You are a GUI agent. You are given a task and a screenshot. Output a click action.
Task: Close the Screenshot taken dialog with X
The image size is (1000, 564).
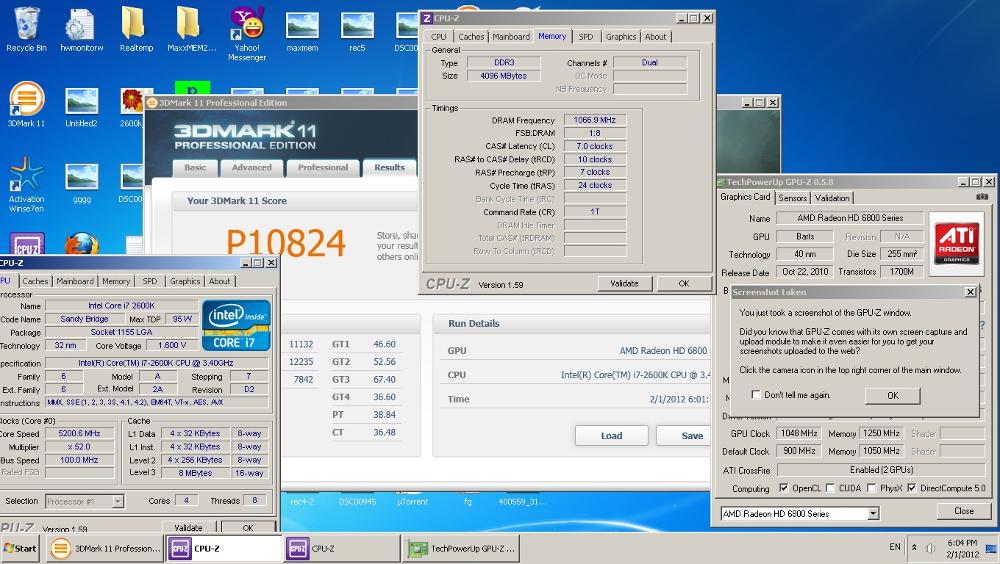click(x=970, y=292)
